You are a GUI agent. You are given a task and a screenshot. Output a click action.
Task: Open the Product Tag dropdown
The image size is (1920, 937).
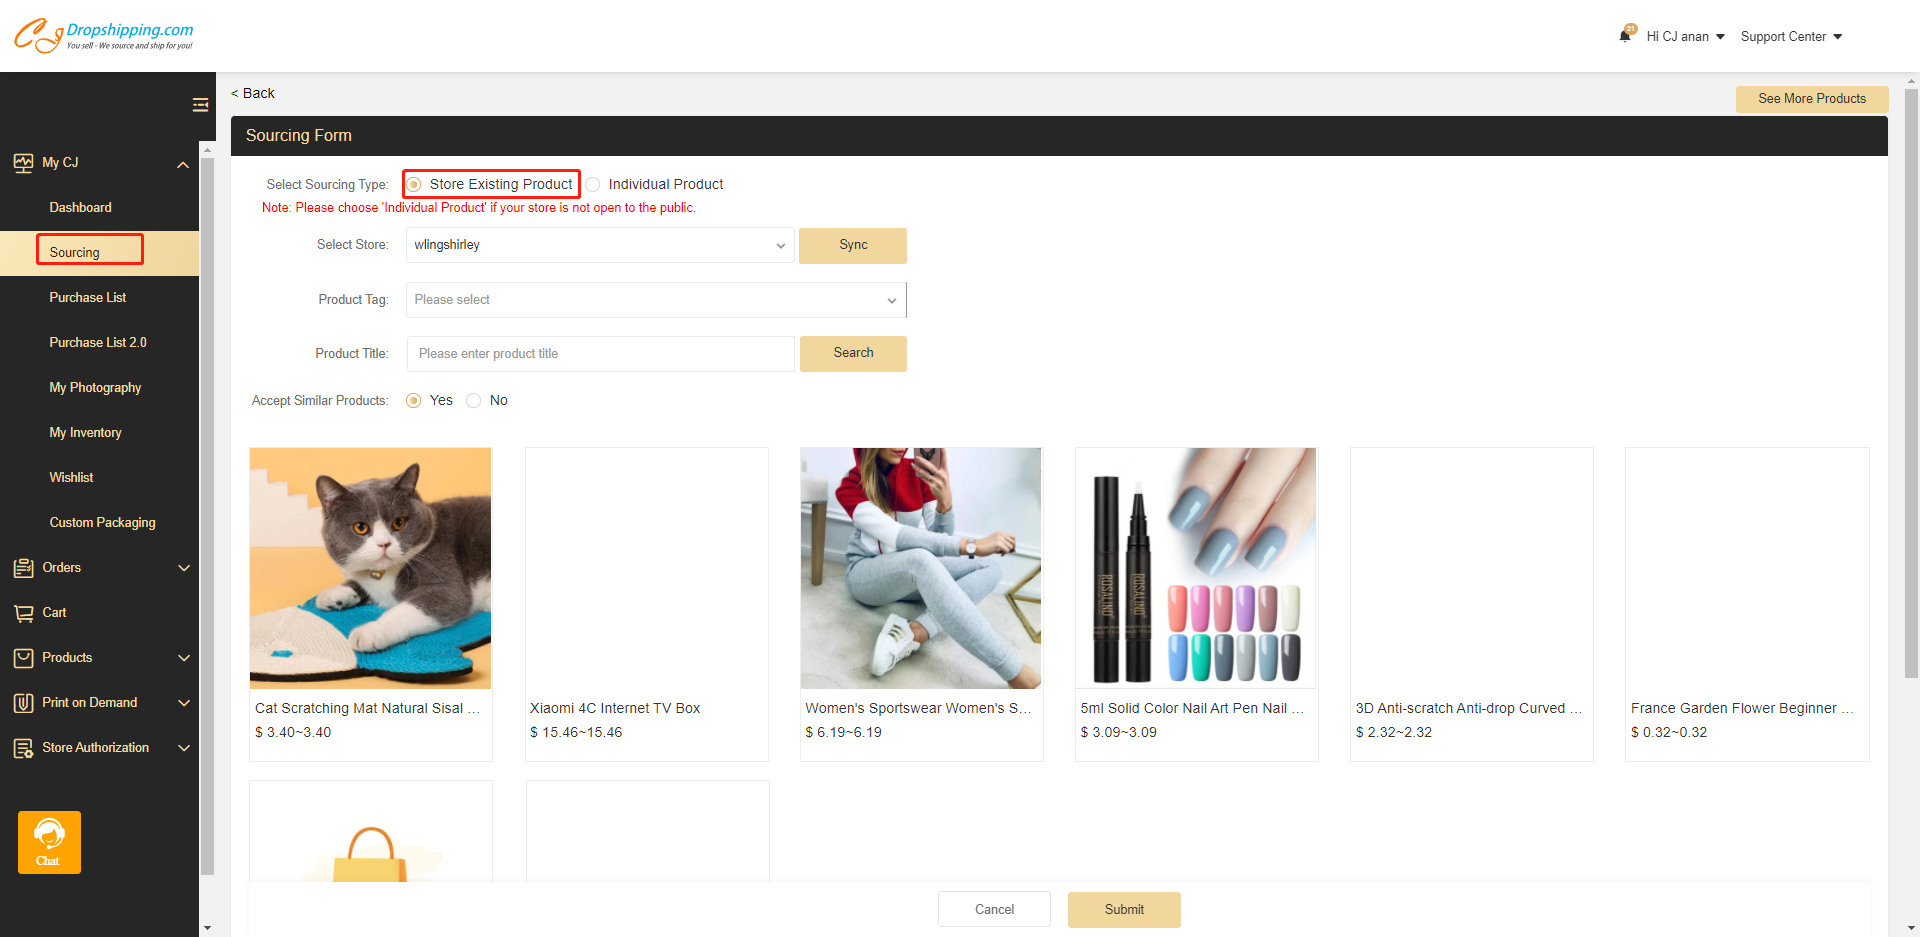(x=655, y=300)
